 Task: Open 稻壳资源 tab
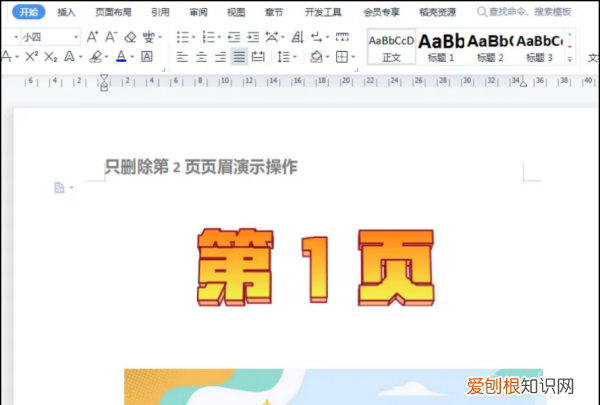(437, 12)
